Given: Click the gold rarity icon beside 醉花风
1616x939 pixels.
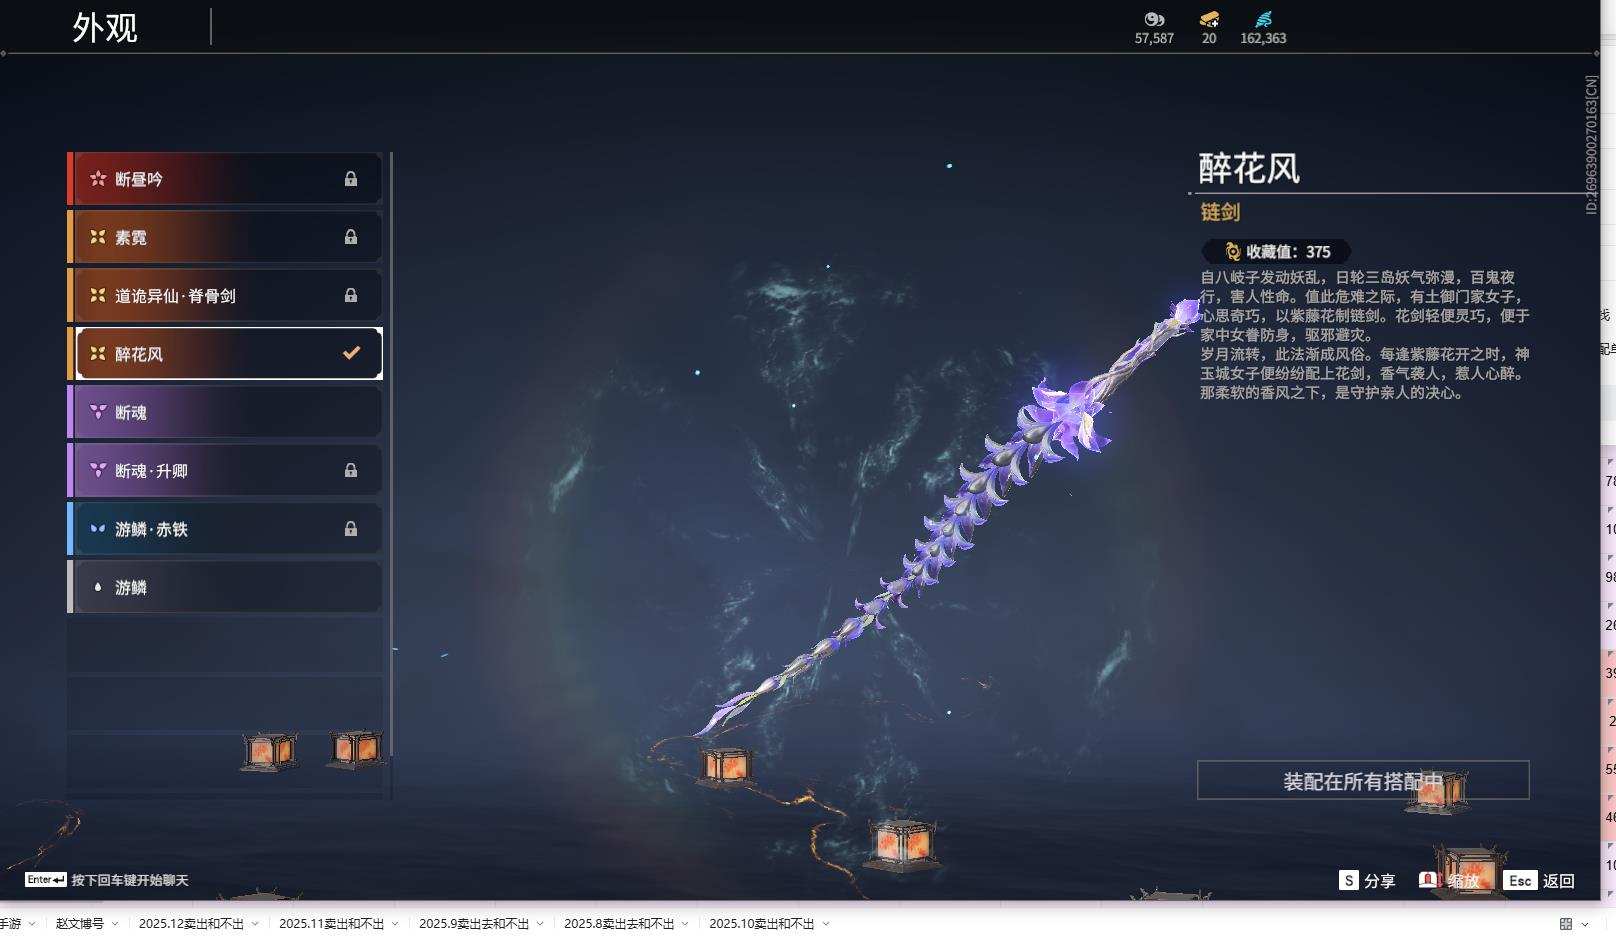Looking at the screenshot, I should coord(98,353).
